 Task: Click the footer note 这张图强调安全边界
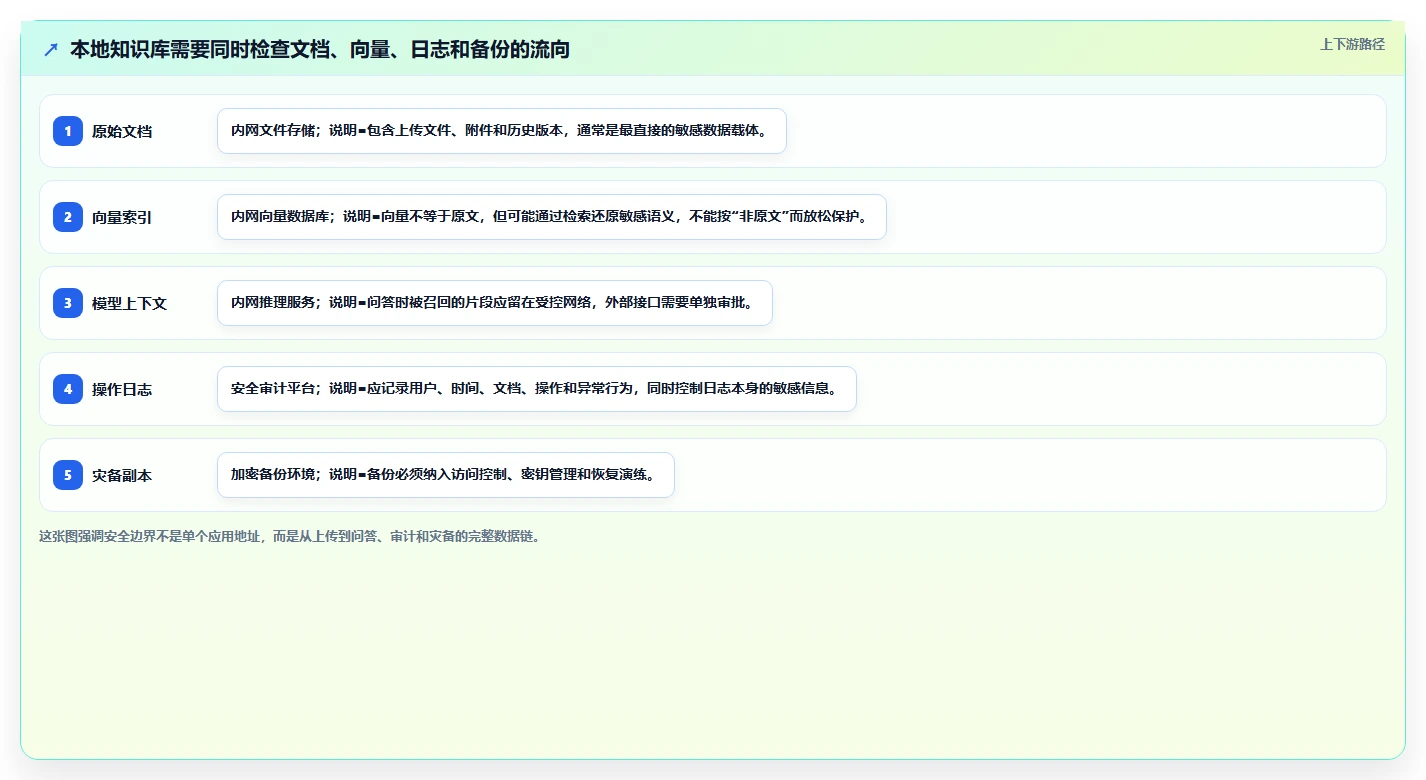290,536
